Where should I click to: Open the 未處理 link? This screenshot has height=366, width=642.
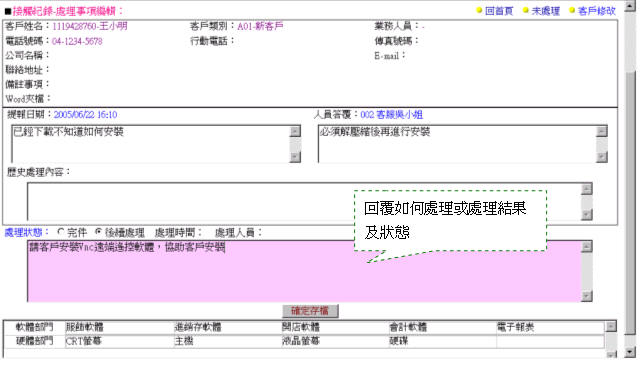(x=545, y=11)
